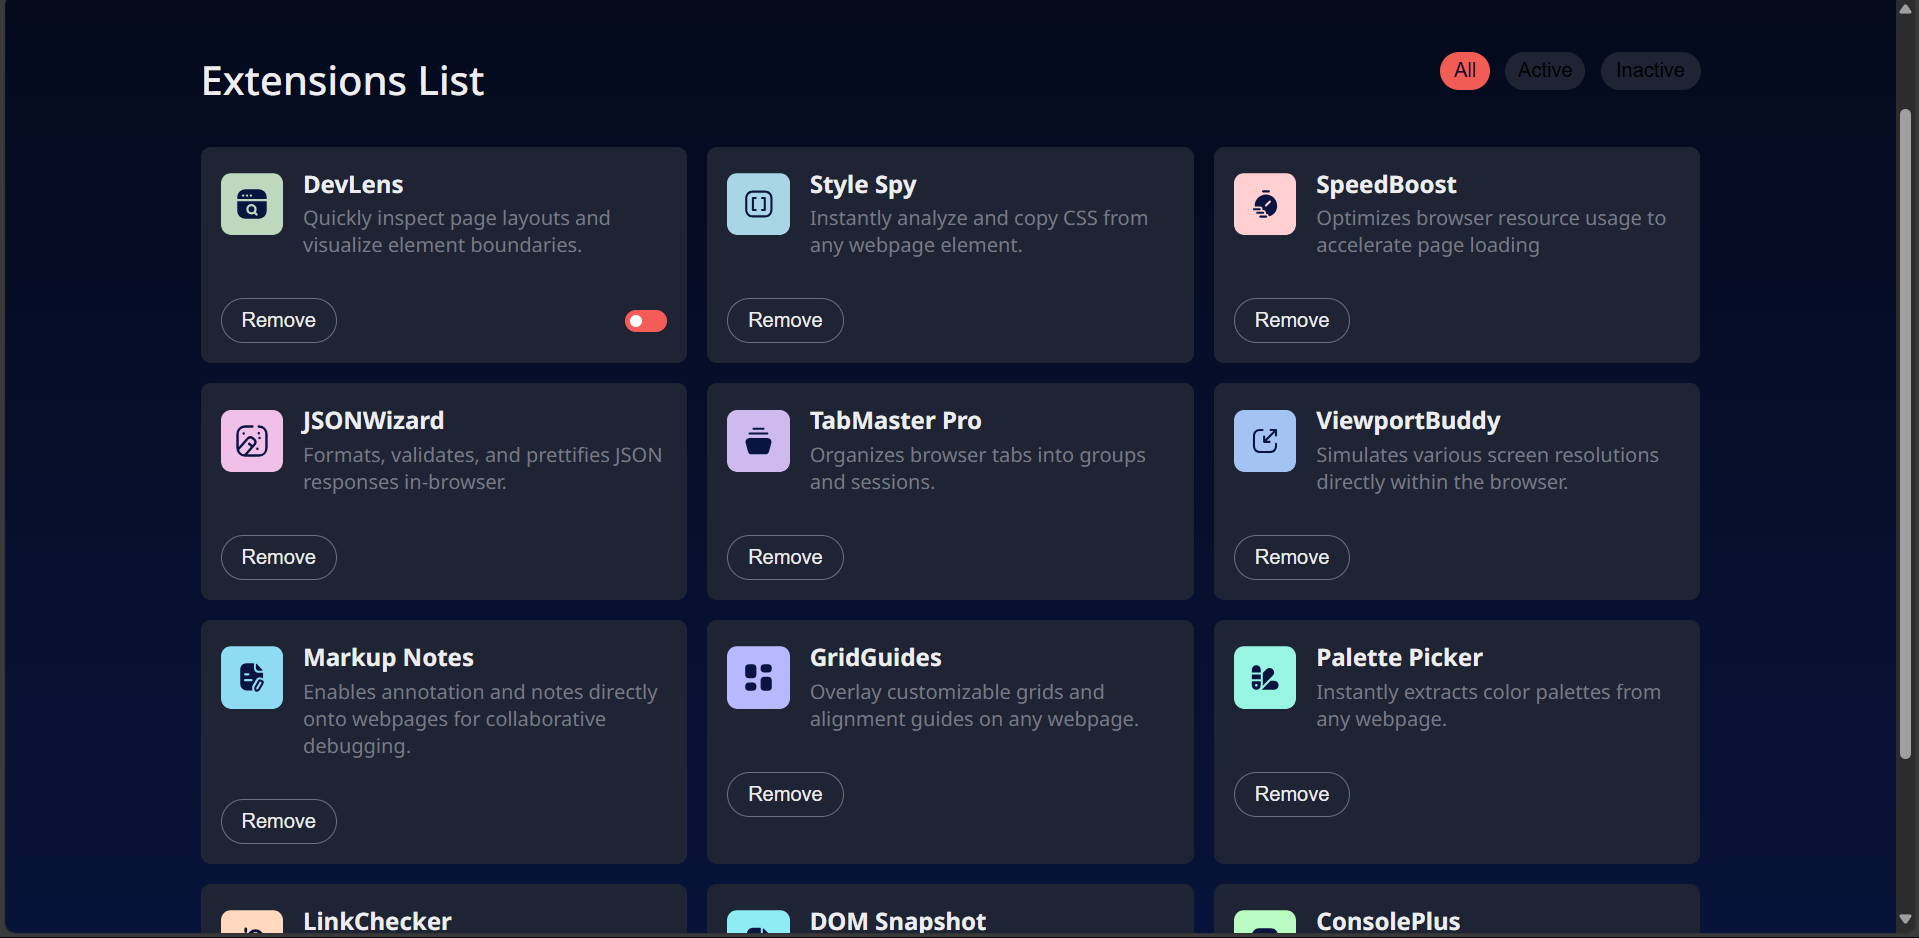Click the "SpeedBoost" title text
Image resolution: width=1919 pixels, height=938 pixels.
pos(1386,185)
